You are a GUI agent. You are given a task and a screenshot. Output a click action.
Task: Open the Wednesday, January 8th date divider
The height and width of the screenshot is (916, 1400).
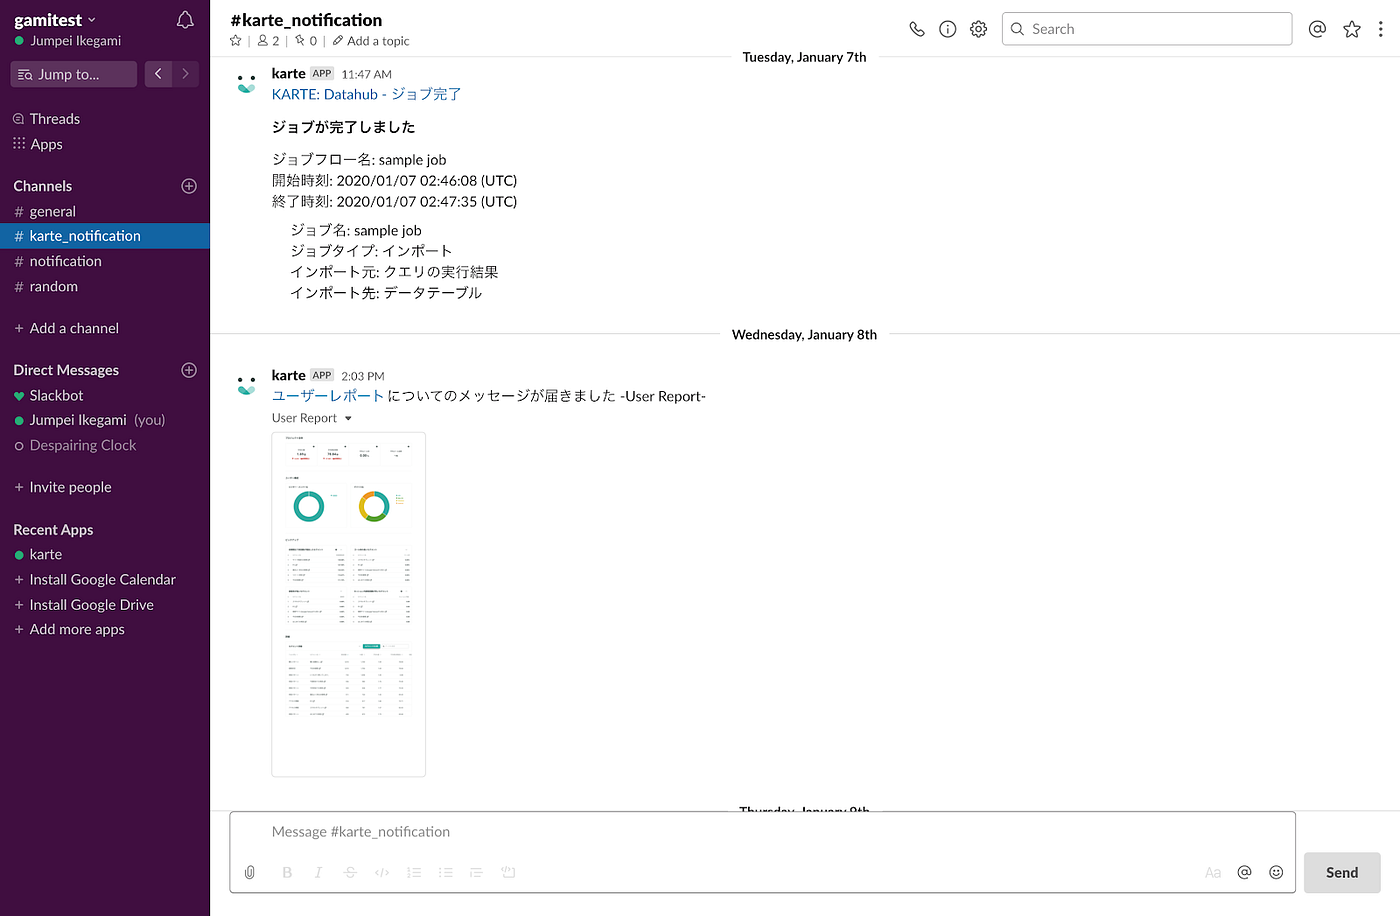tap(804, 335)
